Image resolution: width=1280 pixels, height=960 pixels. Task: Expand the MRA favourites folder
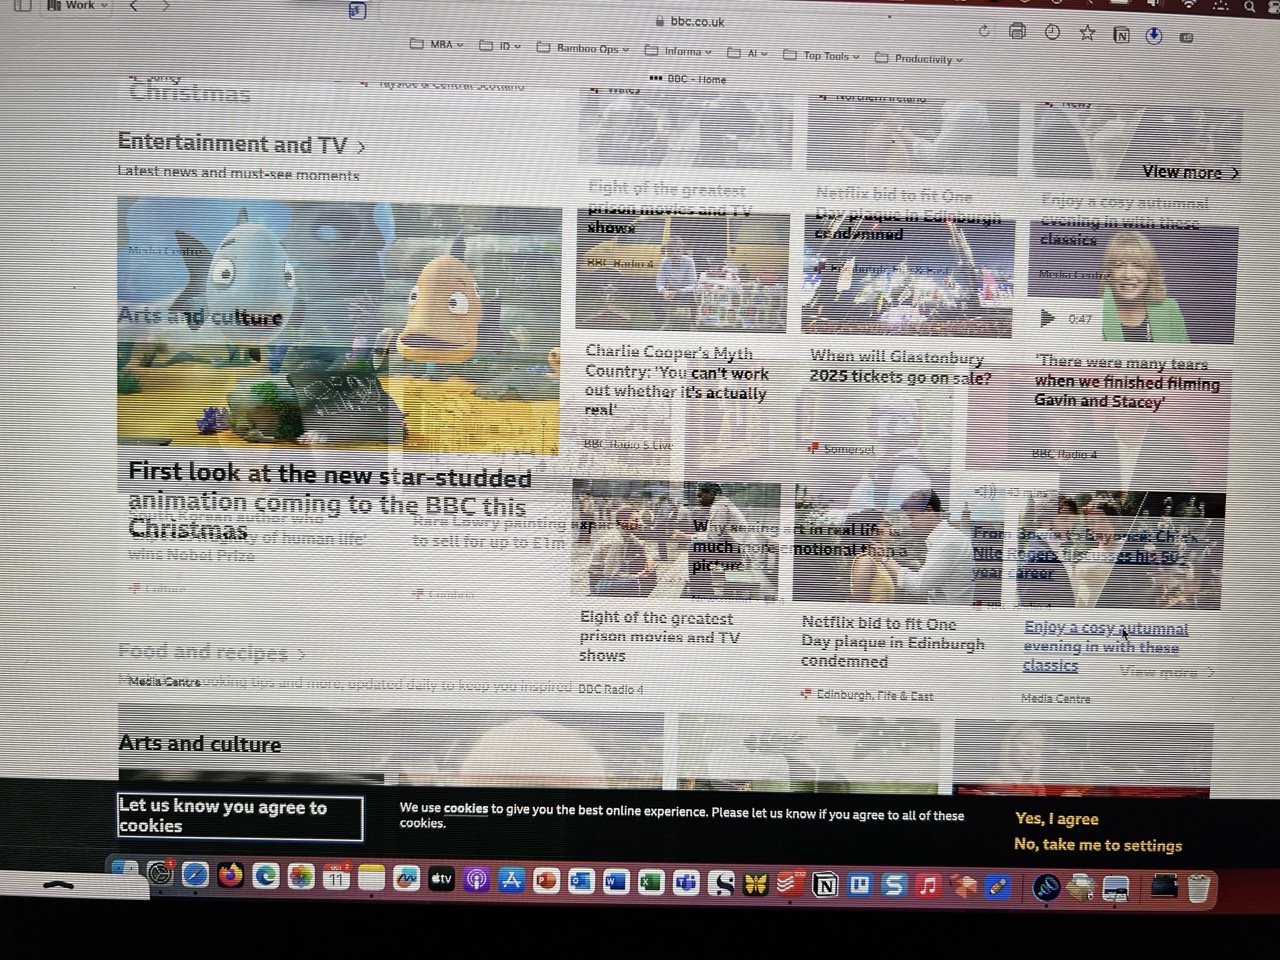[437, 44]
